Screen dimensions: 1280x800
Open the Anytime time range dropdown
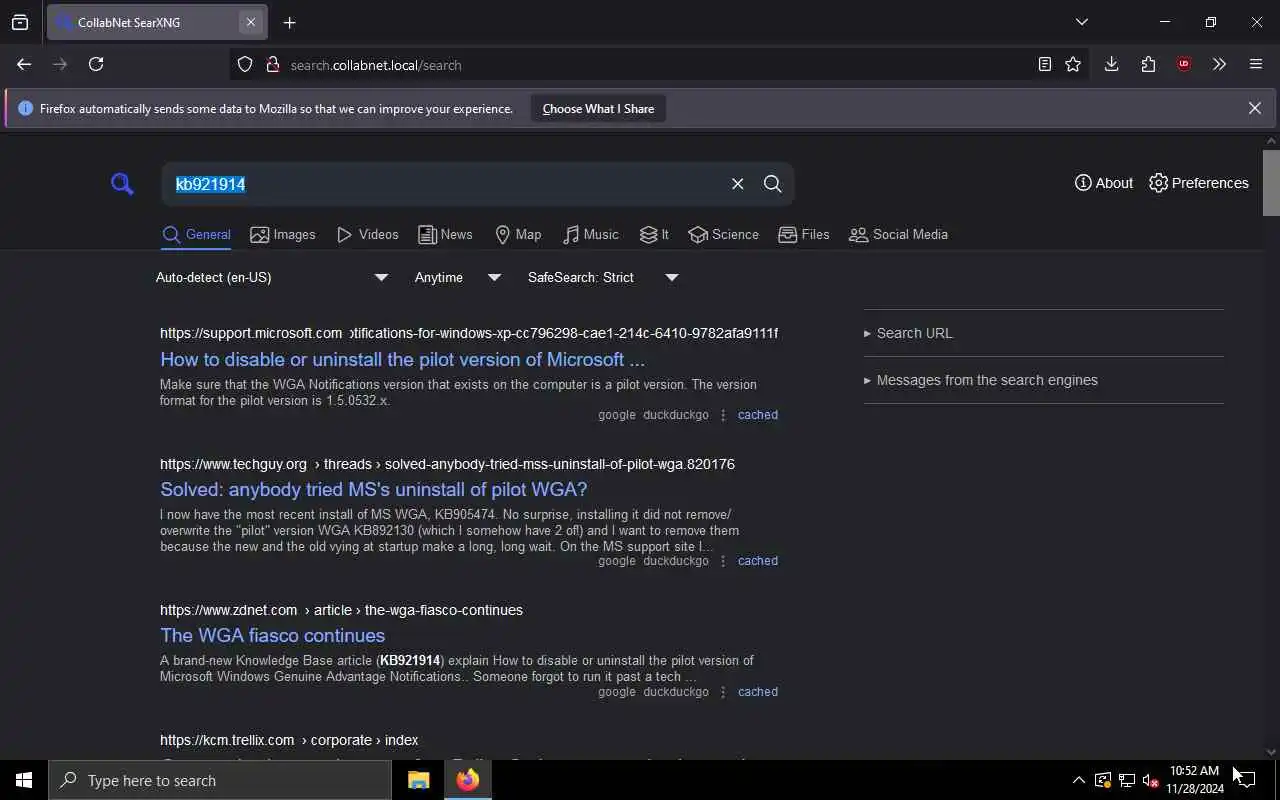(458, 277)
